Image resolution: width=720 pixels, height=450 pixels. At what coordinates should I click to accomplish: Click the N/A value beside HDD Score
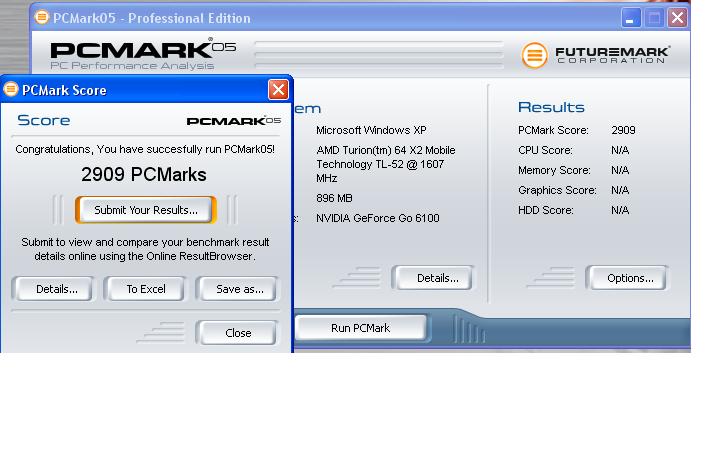(620, 210)
